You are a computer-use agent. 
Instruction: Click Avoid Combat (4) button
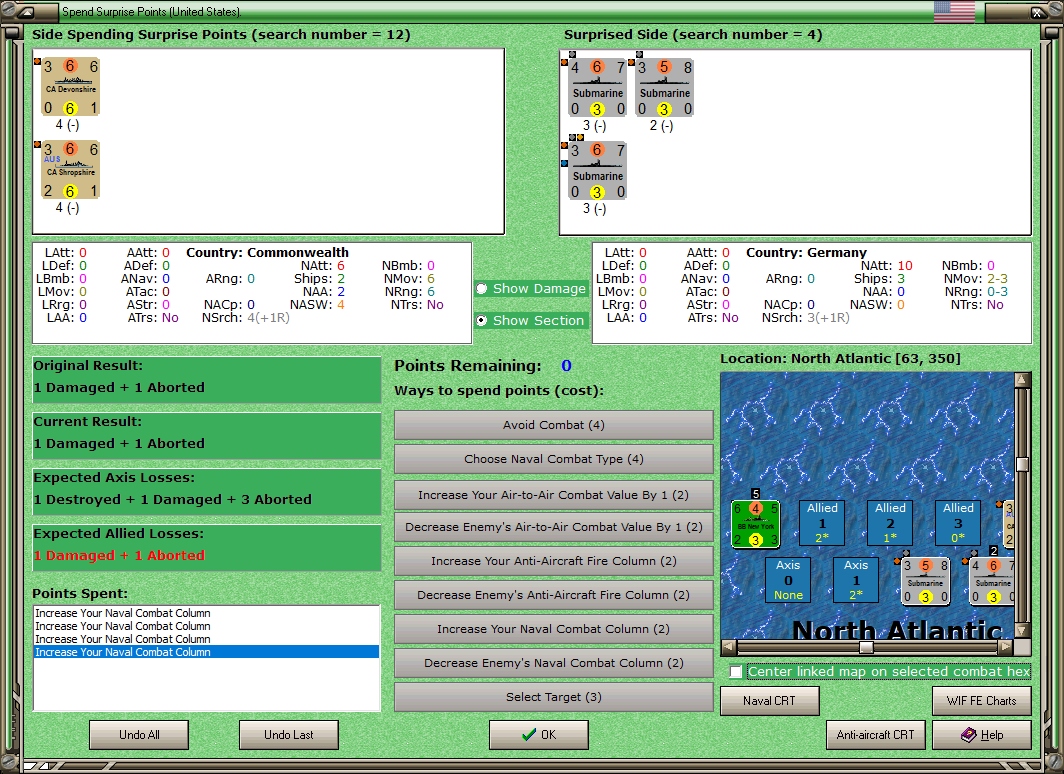coord(554,425)
